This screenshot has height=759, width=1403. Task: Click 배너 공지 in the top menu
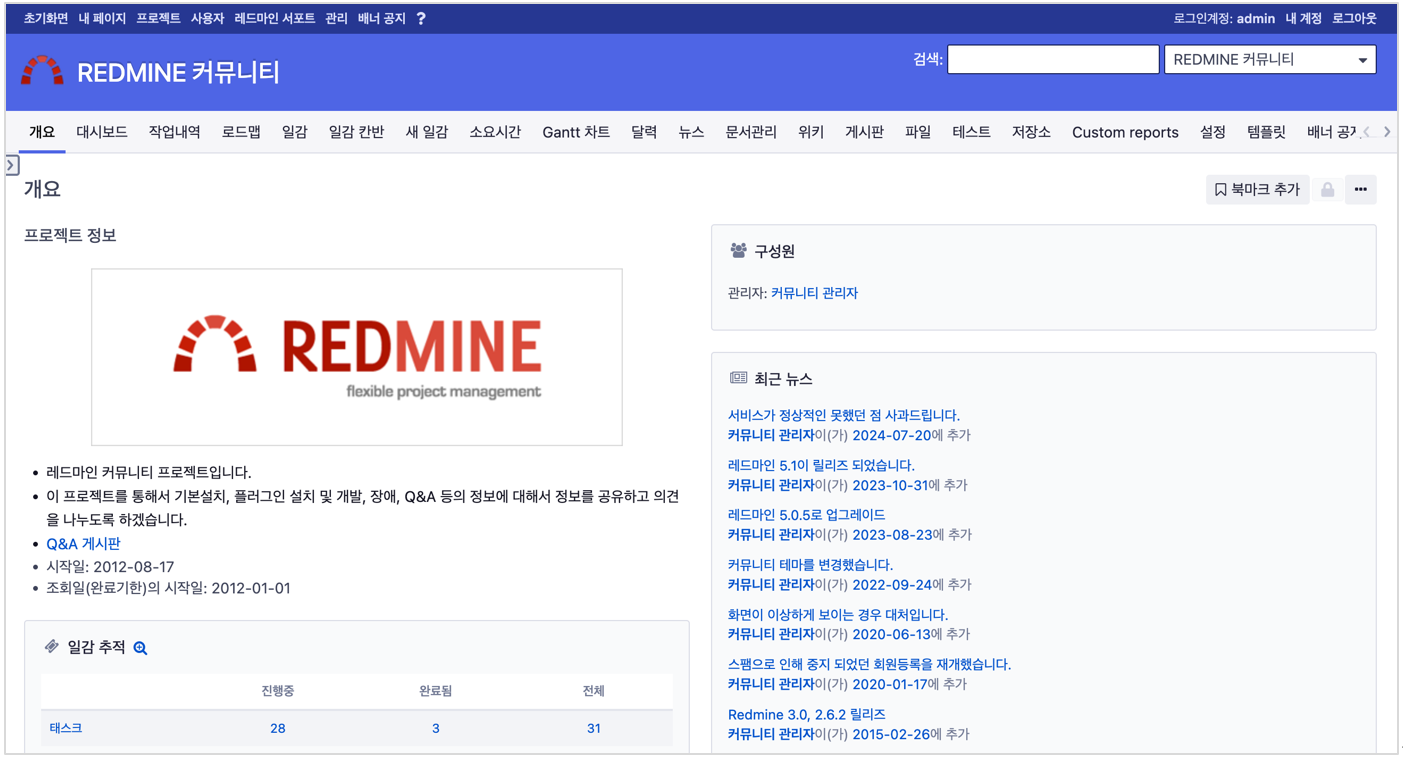click(x=381, y=18)
